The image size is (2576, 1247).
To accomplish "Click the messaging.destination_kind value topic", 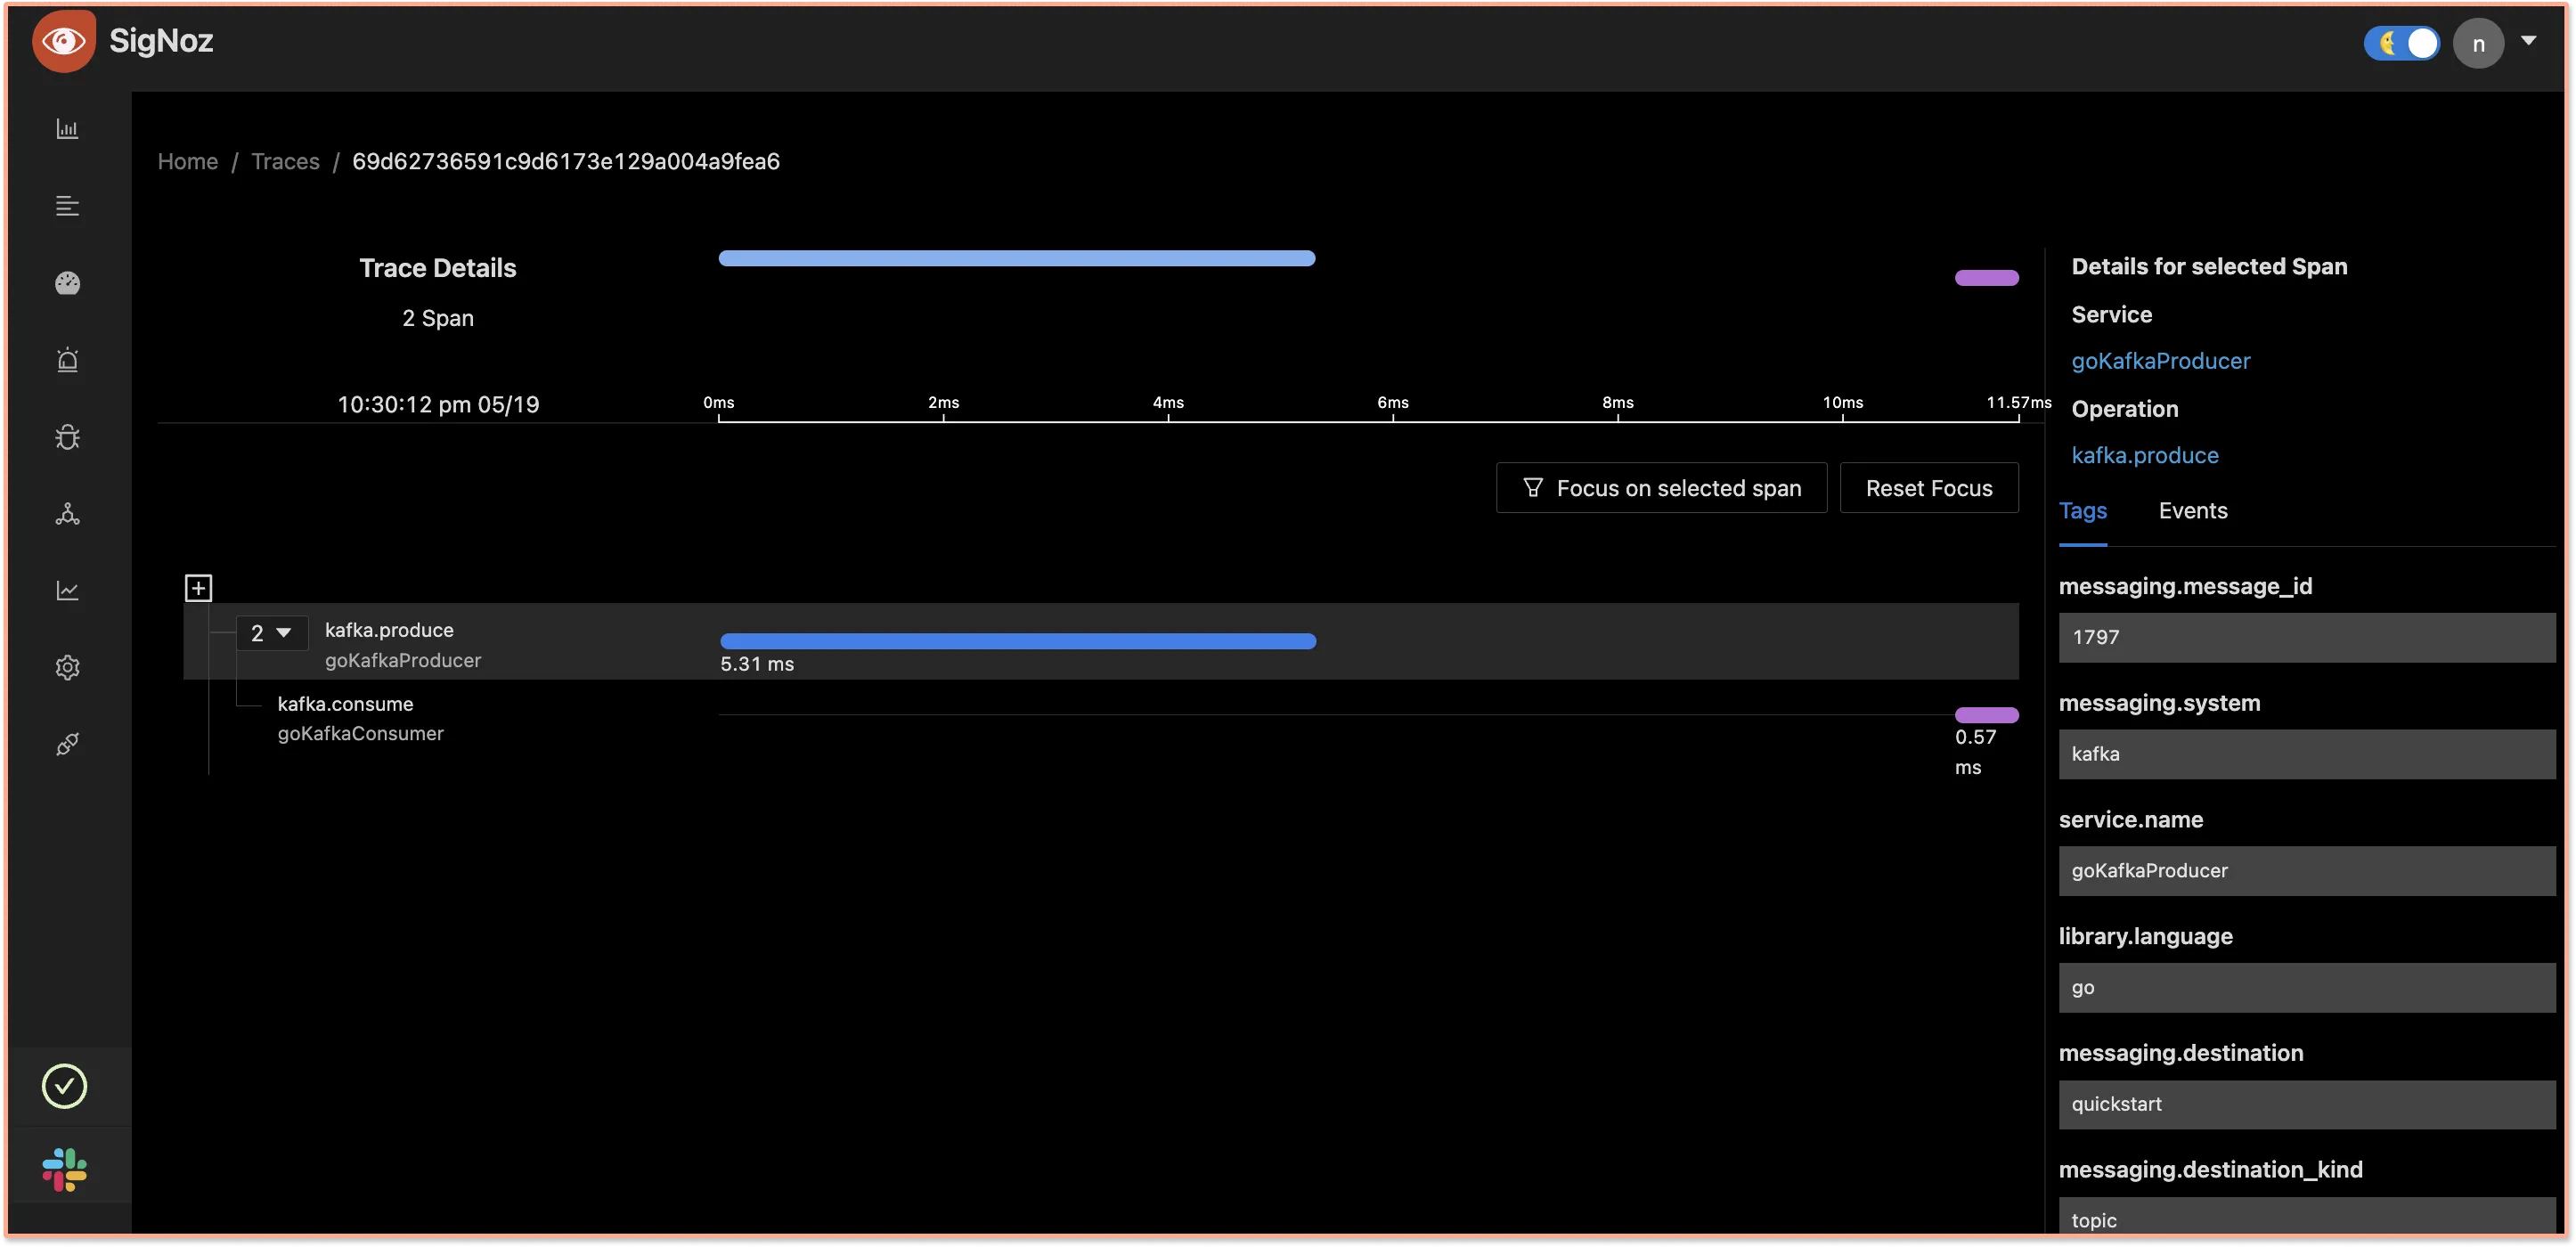I will tap(2306, 1218).
